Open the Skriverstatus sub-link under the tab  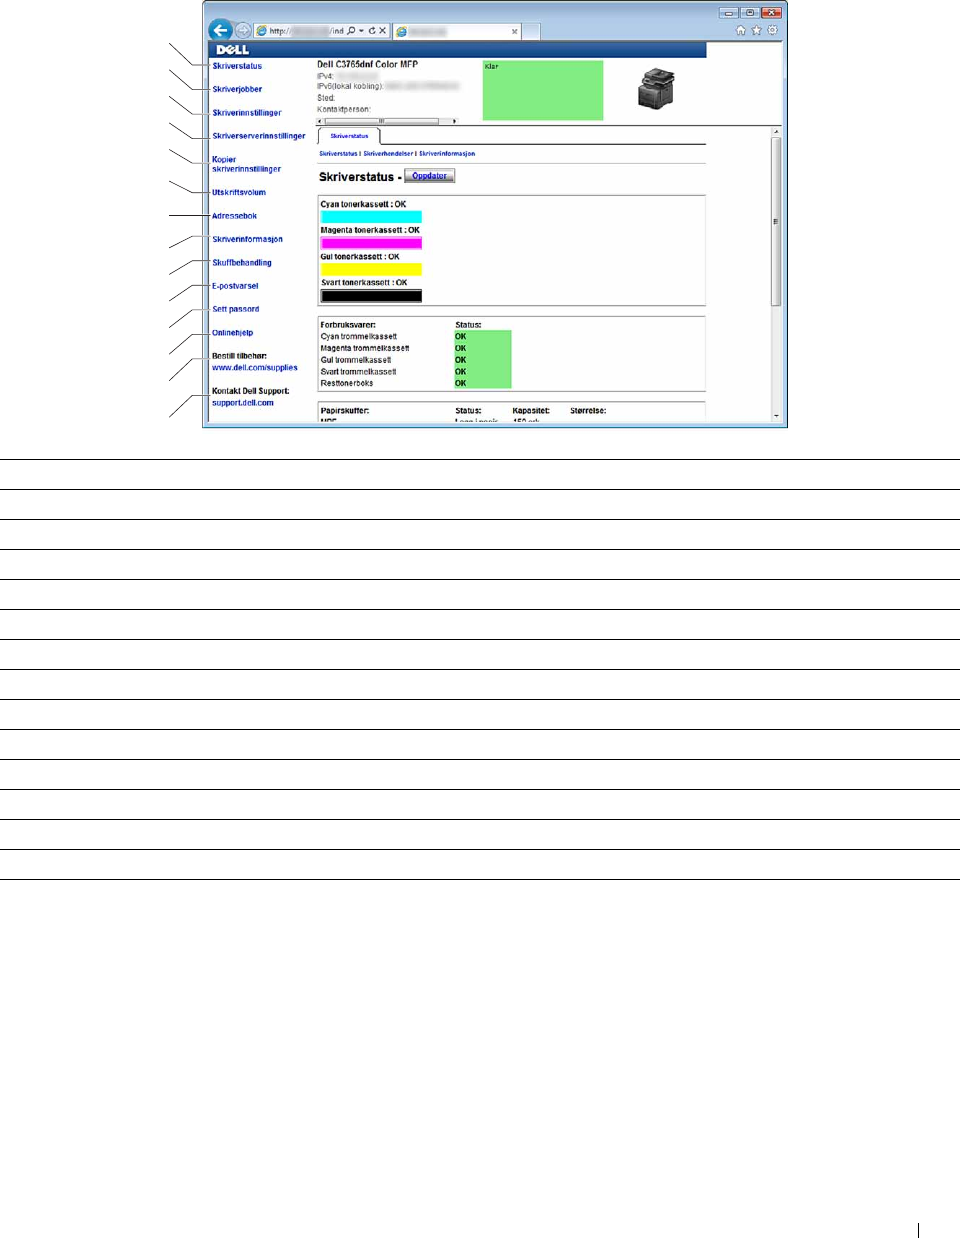[338, 154]
